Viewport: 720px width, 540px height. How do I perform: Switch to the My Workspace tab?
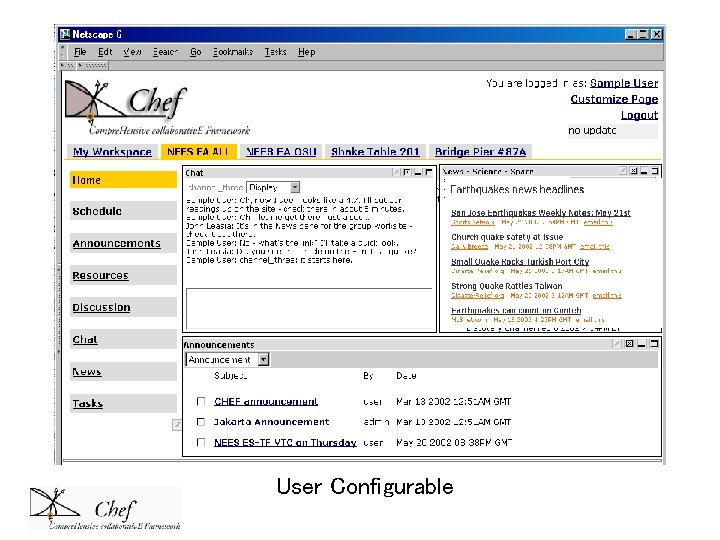(112, 152)
